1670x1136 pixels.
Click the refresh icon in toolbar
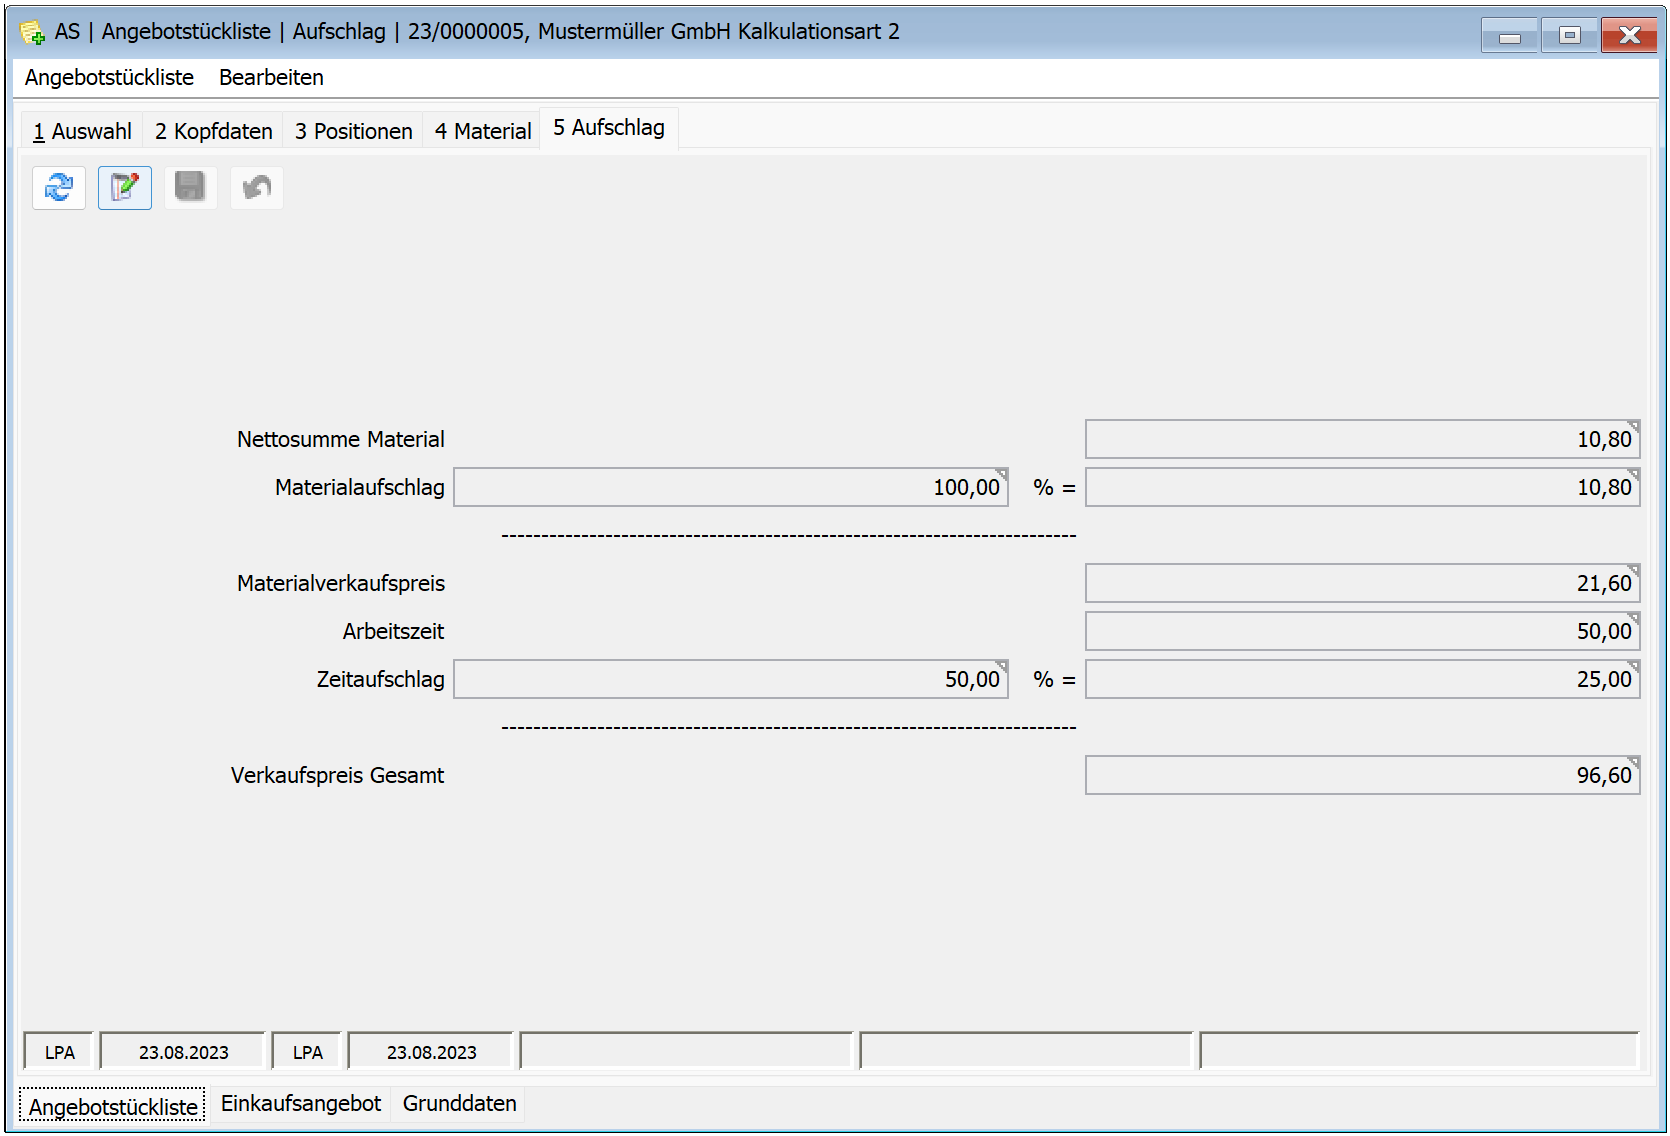(59, 188)
